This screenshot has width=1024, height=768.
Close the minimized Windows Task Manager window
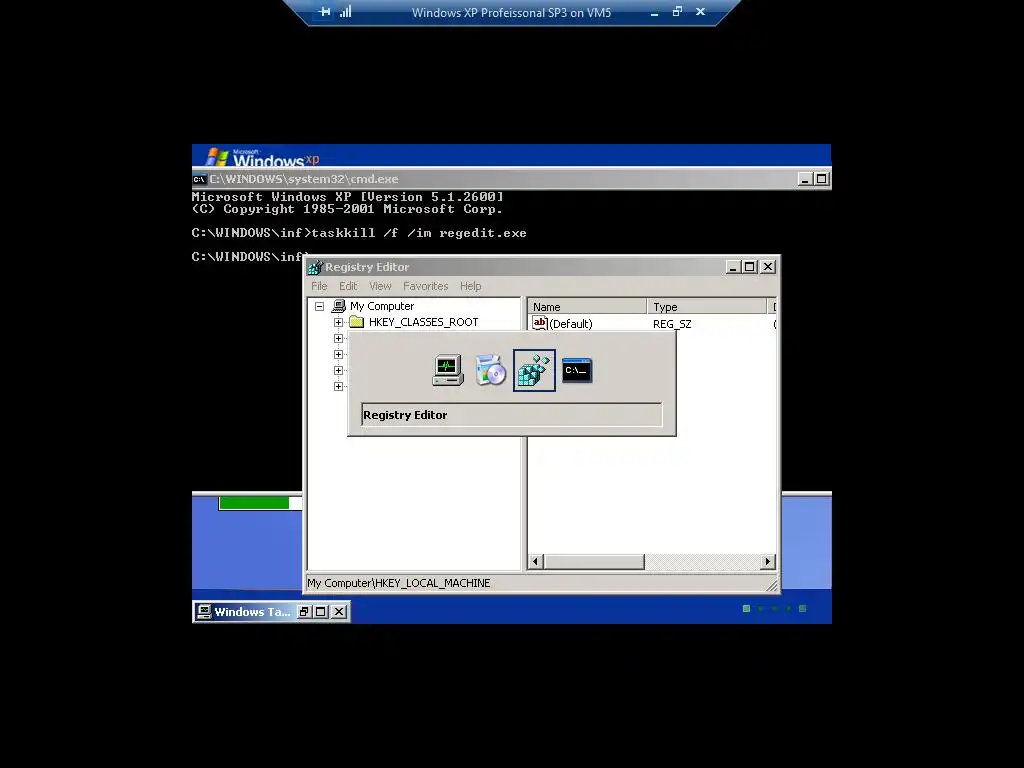(x=339, y=612)
